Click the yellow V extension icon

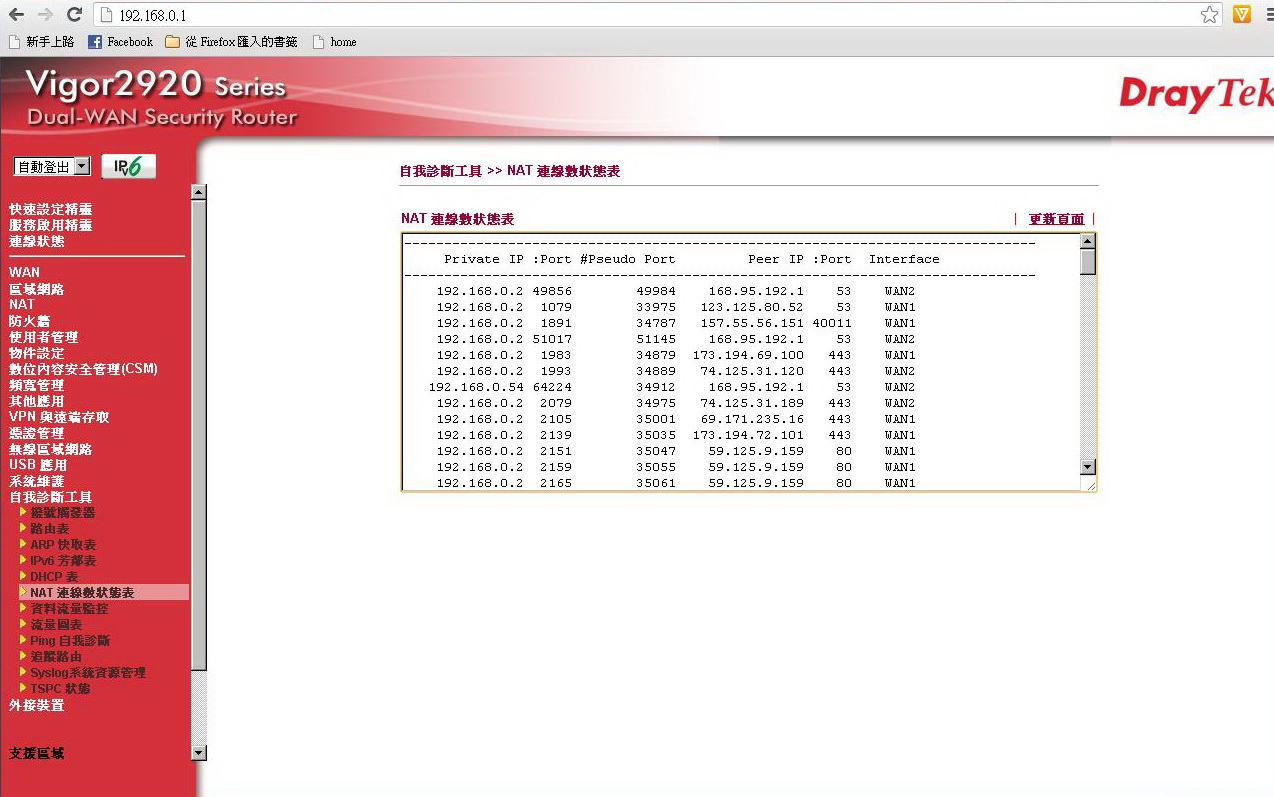click(1241, 15)
